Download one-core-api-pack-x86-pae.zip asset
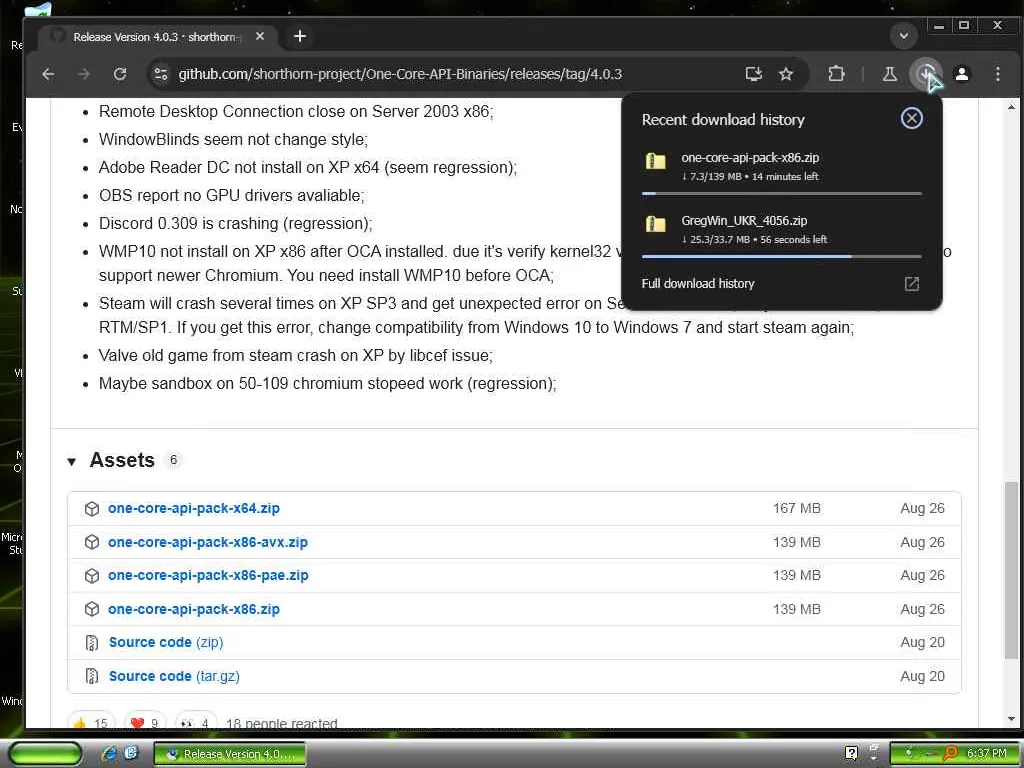This screenshot has width=1024, height=768. [208, 575]
